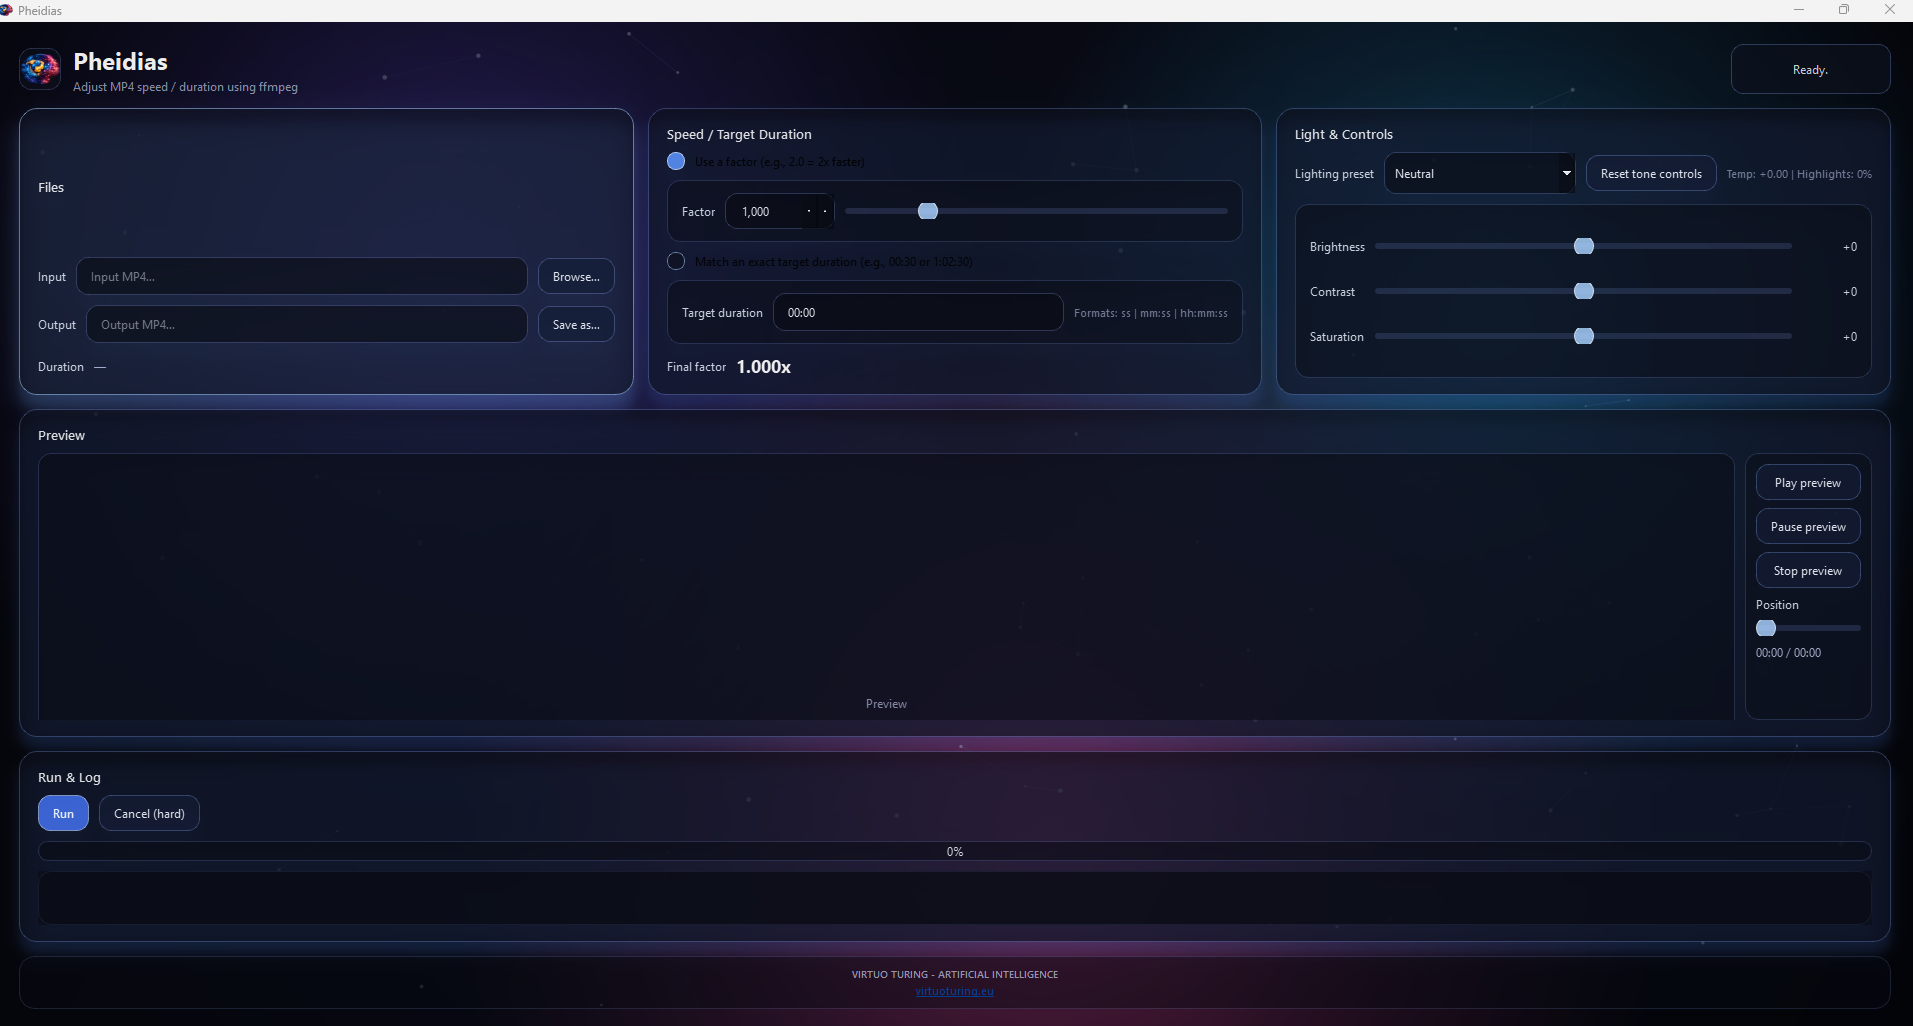
Task: Pause the preview playback
Action: click(1806, 526)
